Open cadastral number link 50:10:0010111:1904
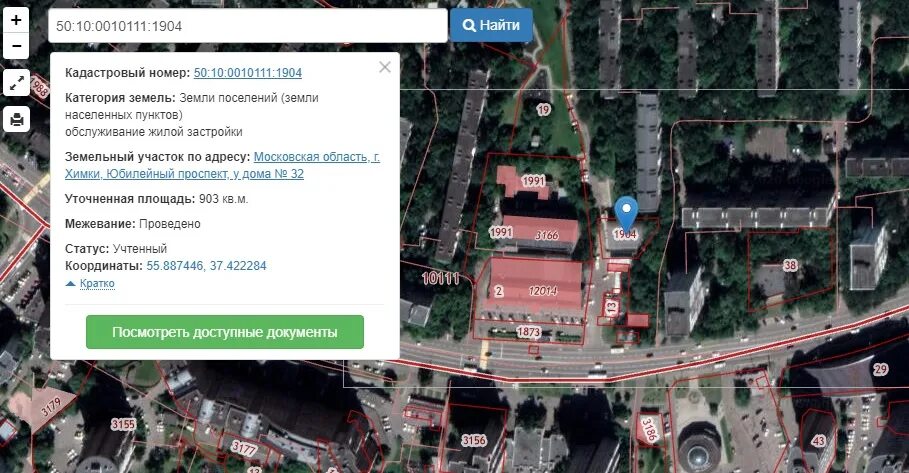This screenshot has height=473, width=909. (x=248, y=72)
